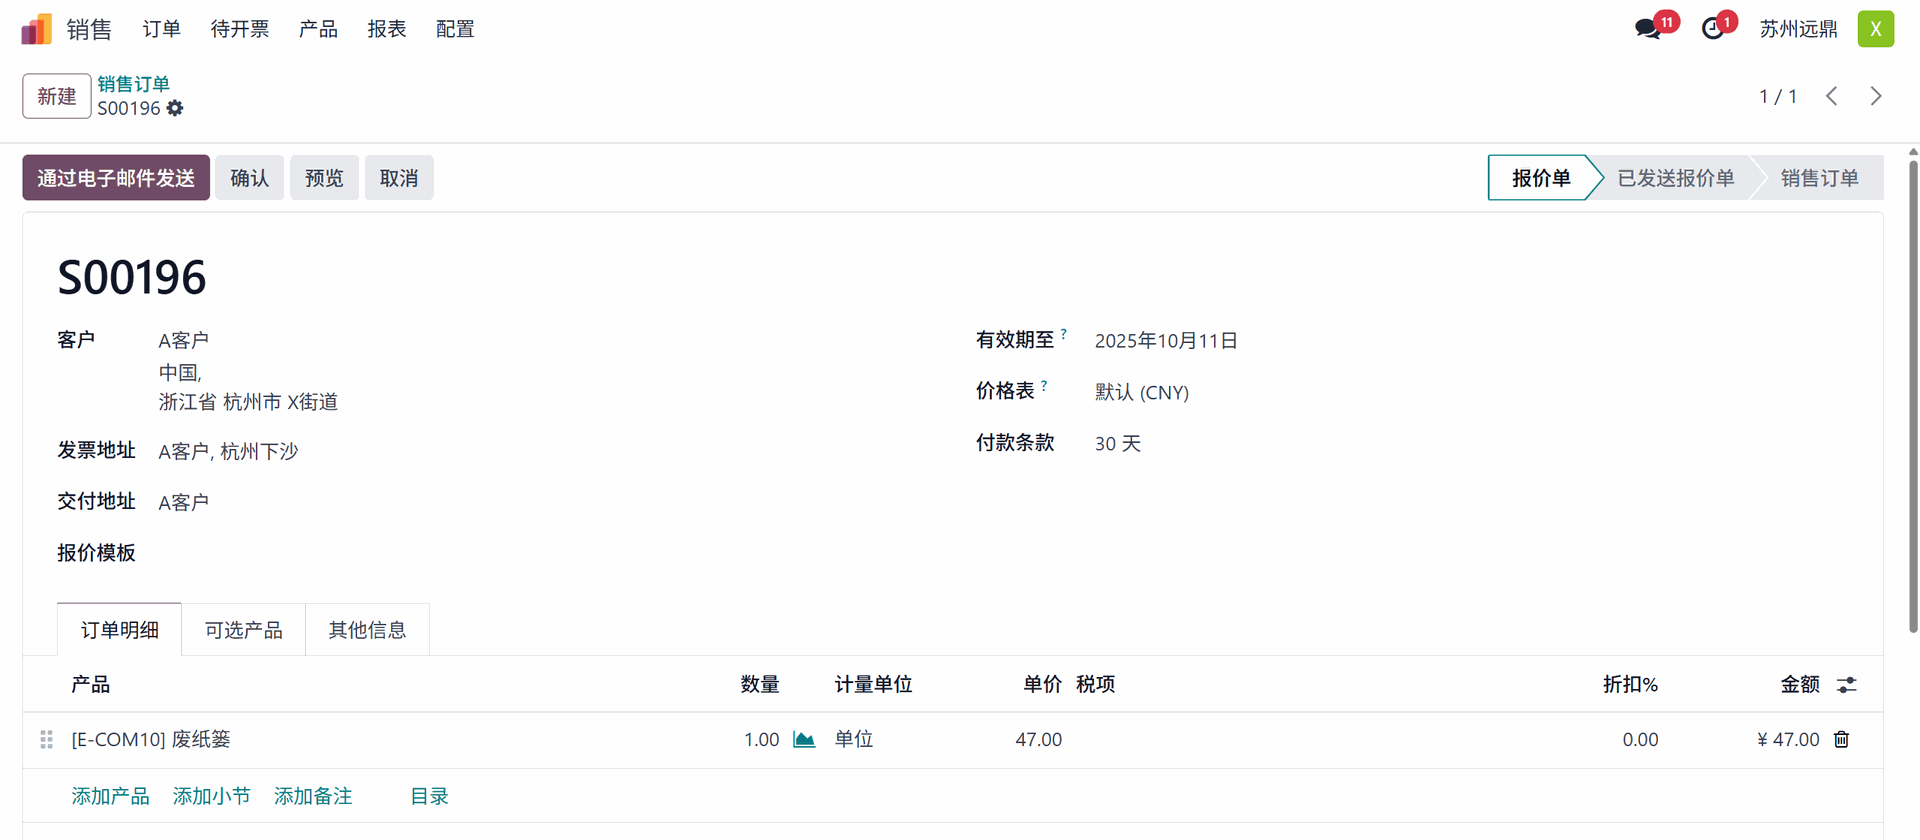1920x840 pixels.
Task: Click the 添加产品 link
Action: [110, 796]
